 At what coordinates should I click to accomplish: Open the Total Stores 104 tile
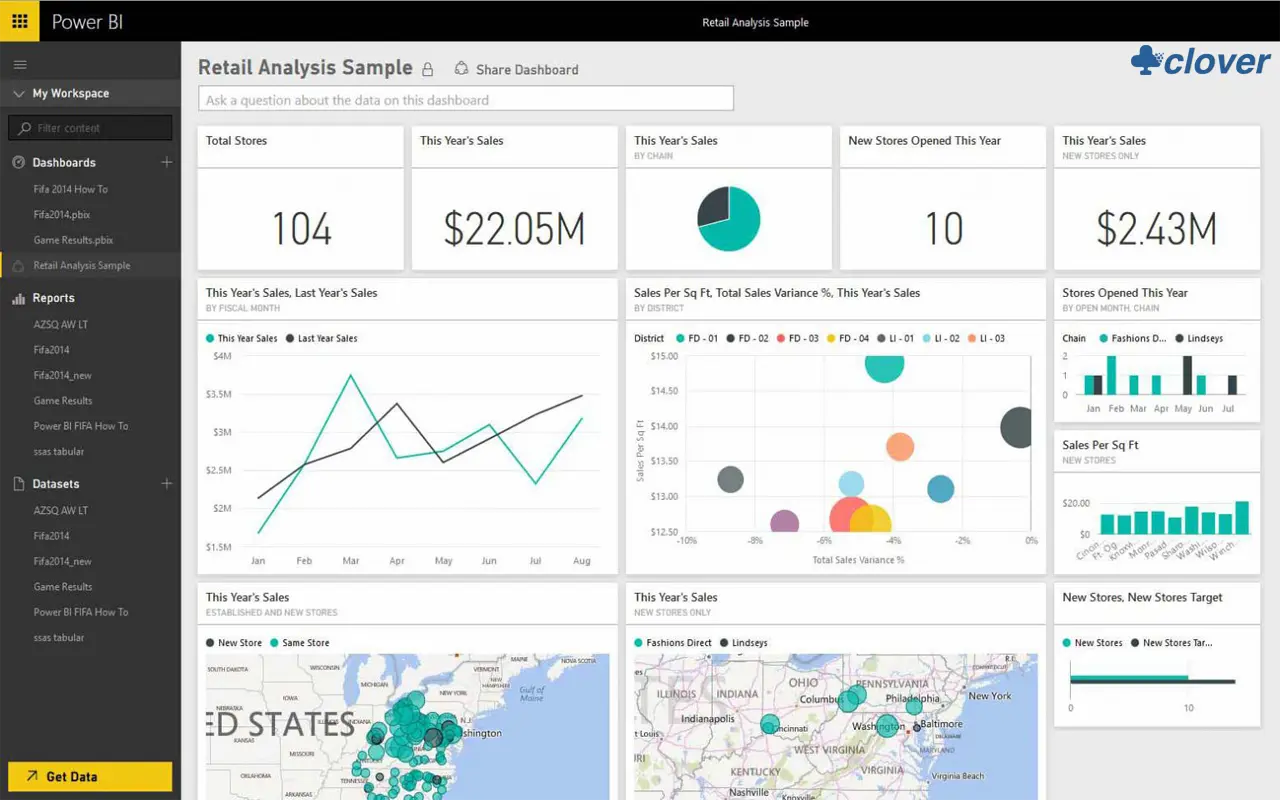[x=301, y=198]
